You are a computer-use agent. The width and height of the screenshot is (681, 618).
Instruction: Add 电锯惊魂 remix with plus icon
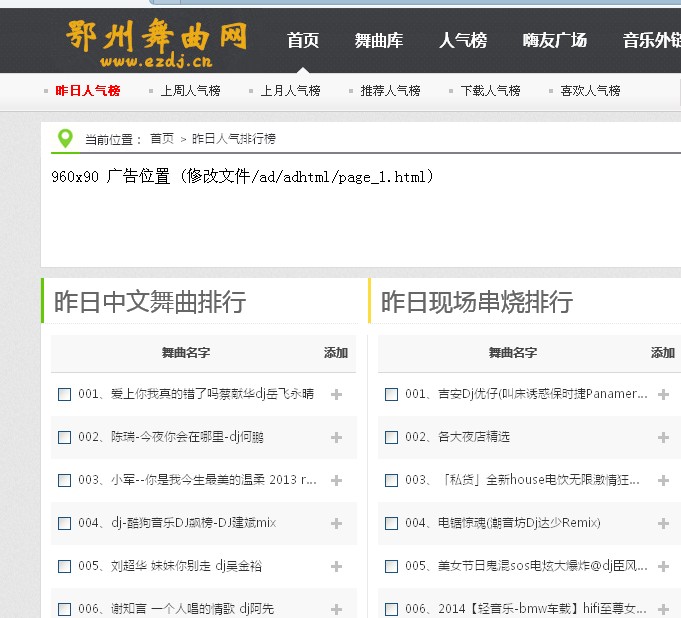(663, 523)
